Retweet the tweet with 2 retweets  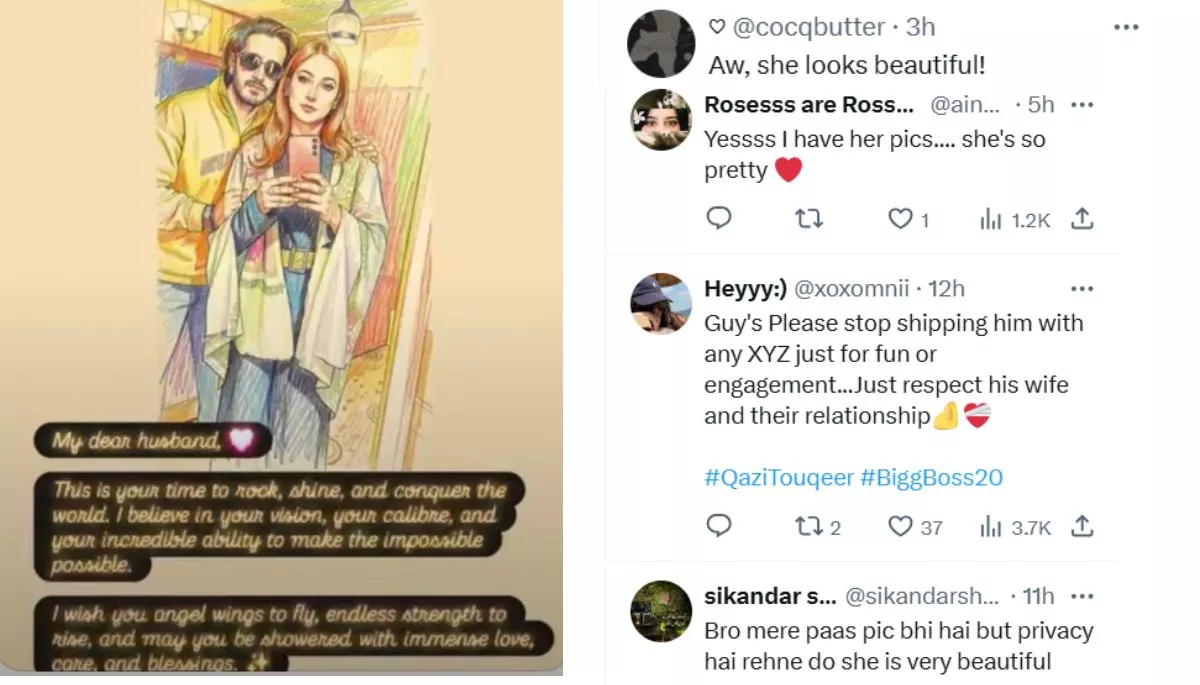tap(817, 526)
